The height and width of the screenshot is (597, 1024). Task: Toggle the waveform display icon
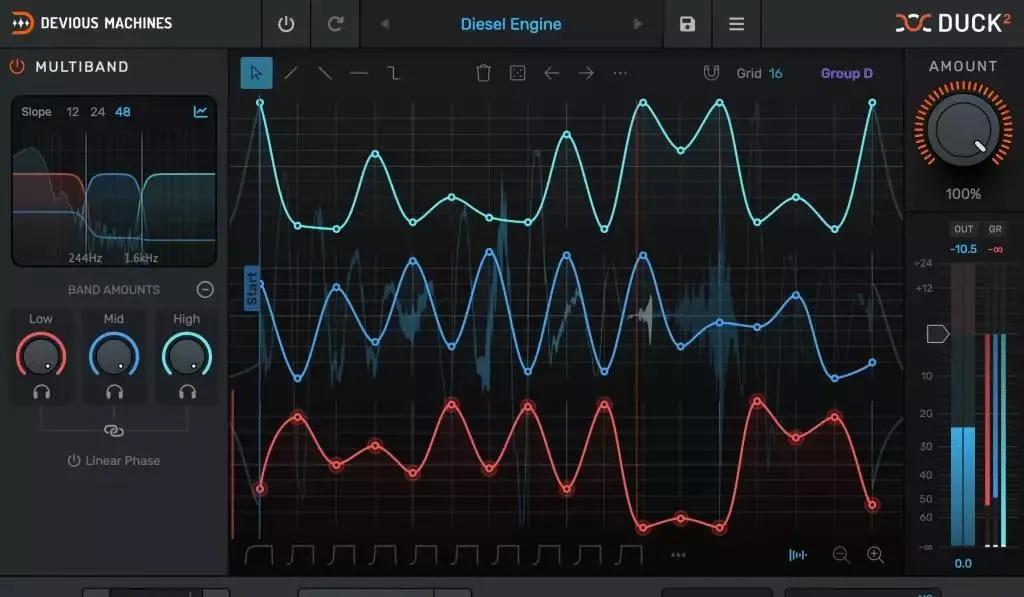pos(798,555)
